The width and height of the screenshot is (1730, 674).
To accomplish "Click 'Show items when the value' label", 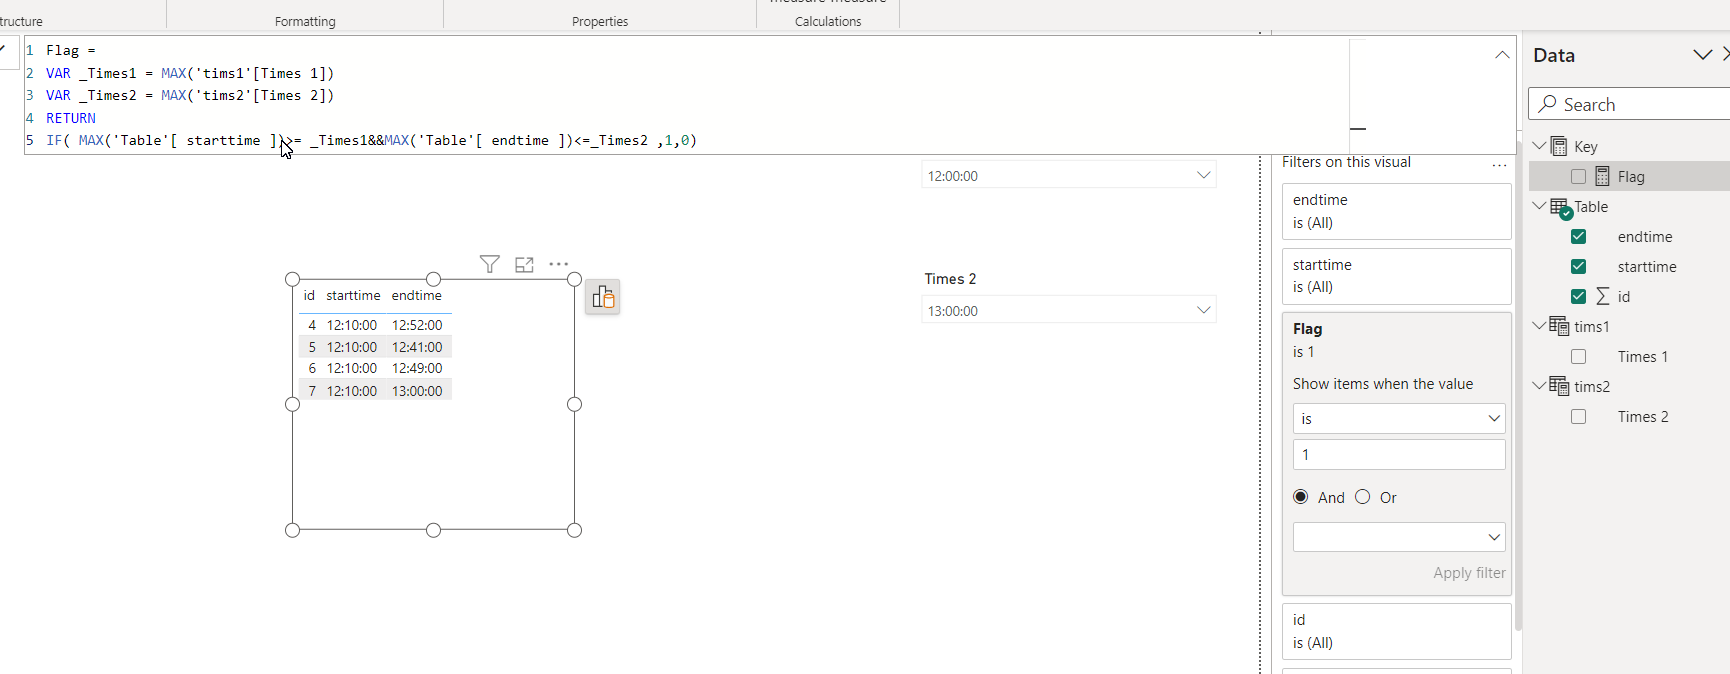I will (x=1383, y=384).
